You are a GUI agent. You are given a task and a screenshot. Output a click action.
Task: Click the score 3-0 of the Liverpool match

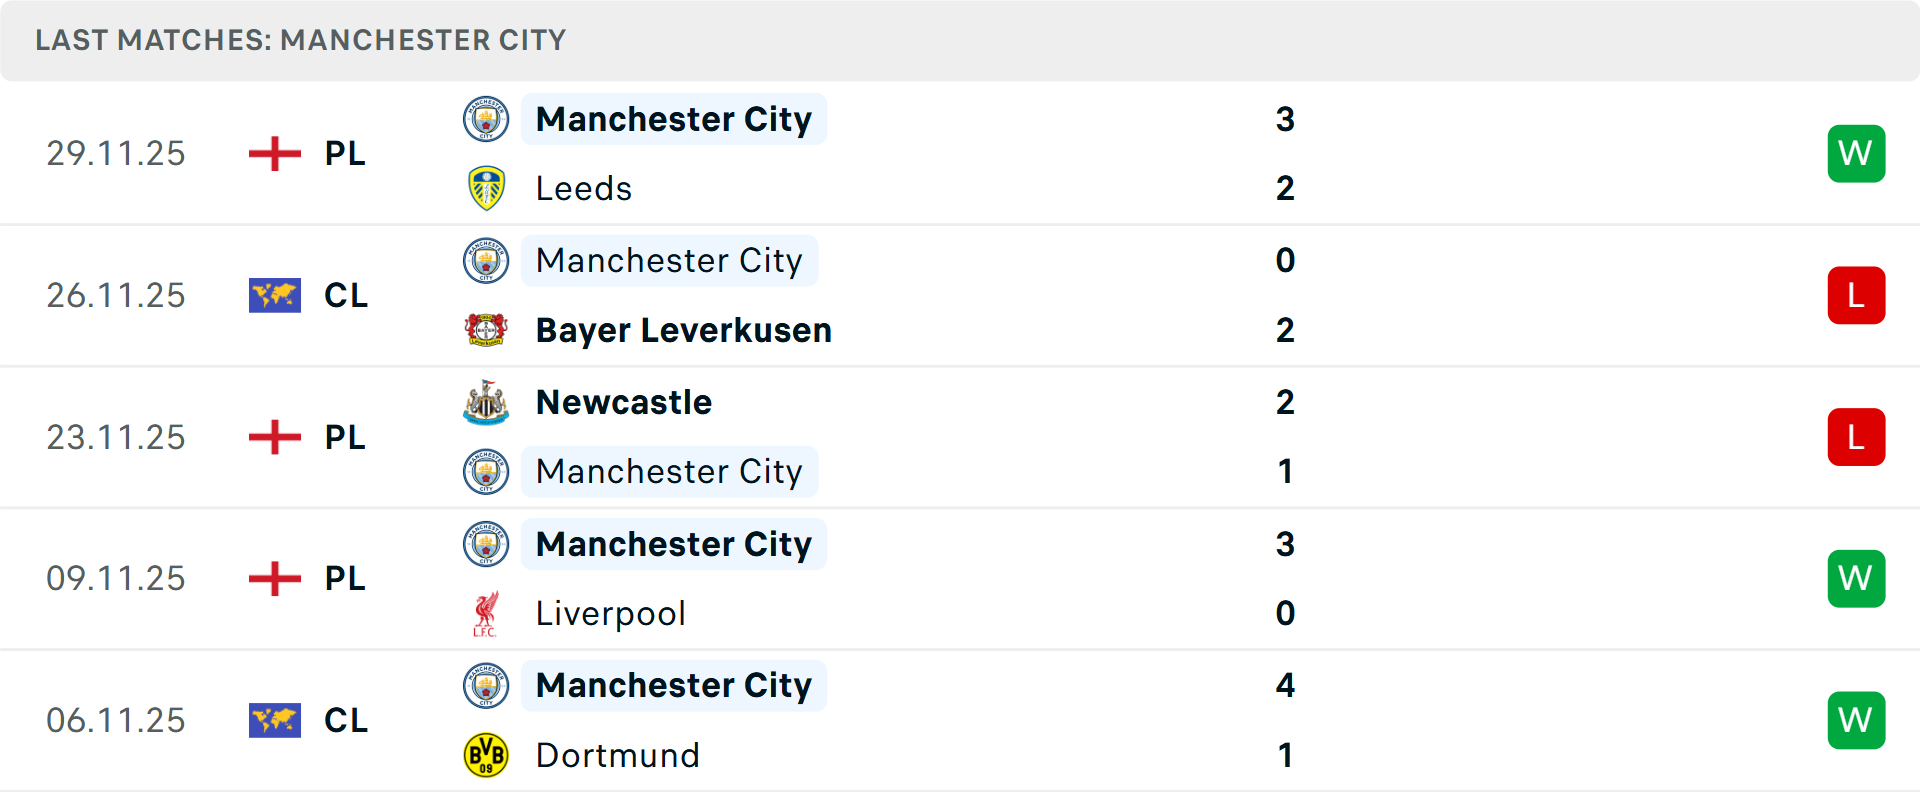tap(1286, 578)
